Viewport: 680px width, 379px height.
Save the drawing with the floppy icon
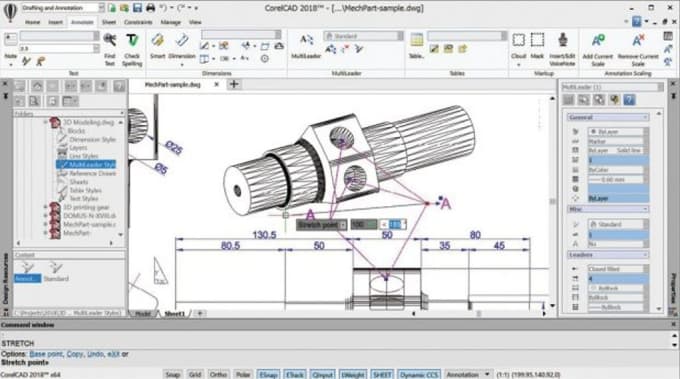(x=137, y=8)
